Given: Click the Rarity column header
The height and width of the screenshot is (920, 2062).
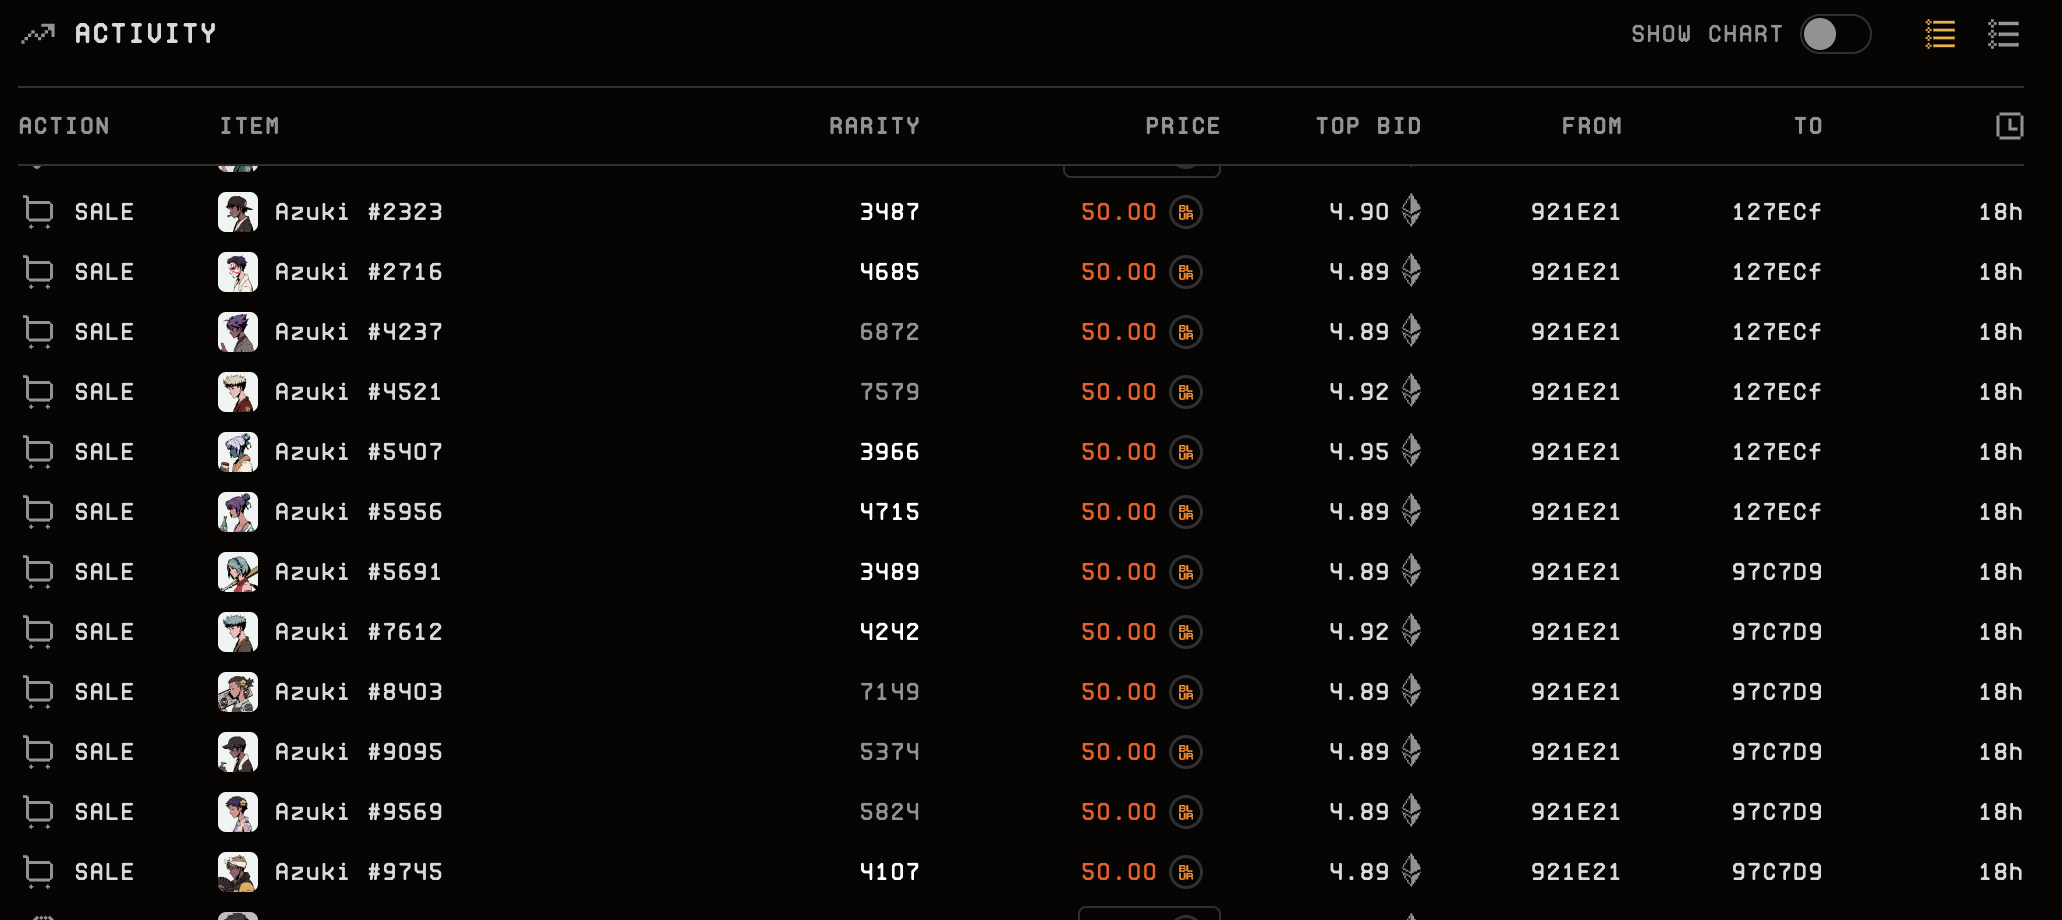Looking at the screenshot, I should coord(874,126).
